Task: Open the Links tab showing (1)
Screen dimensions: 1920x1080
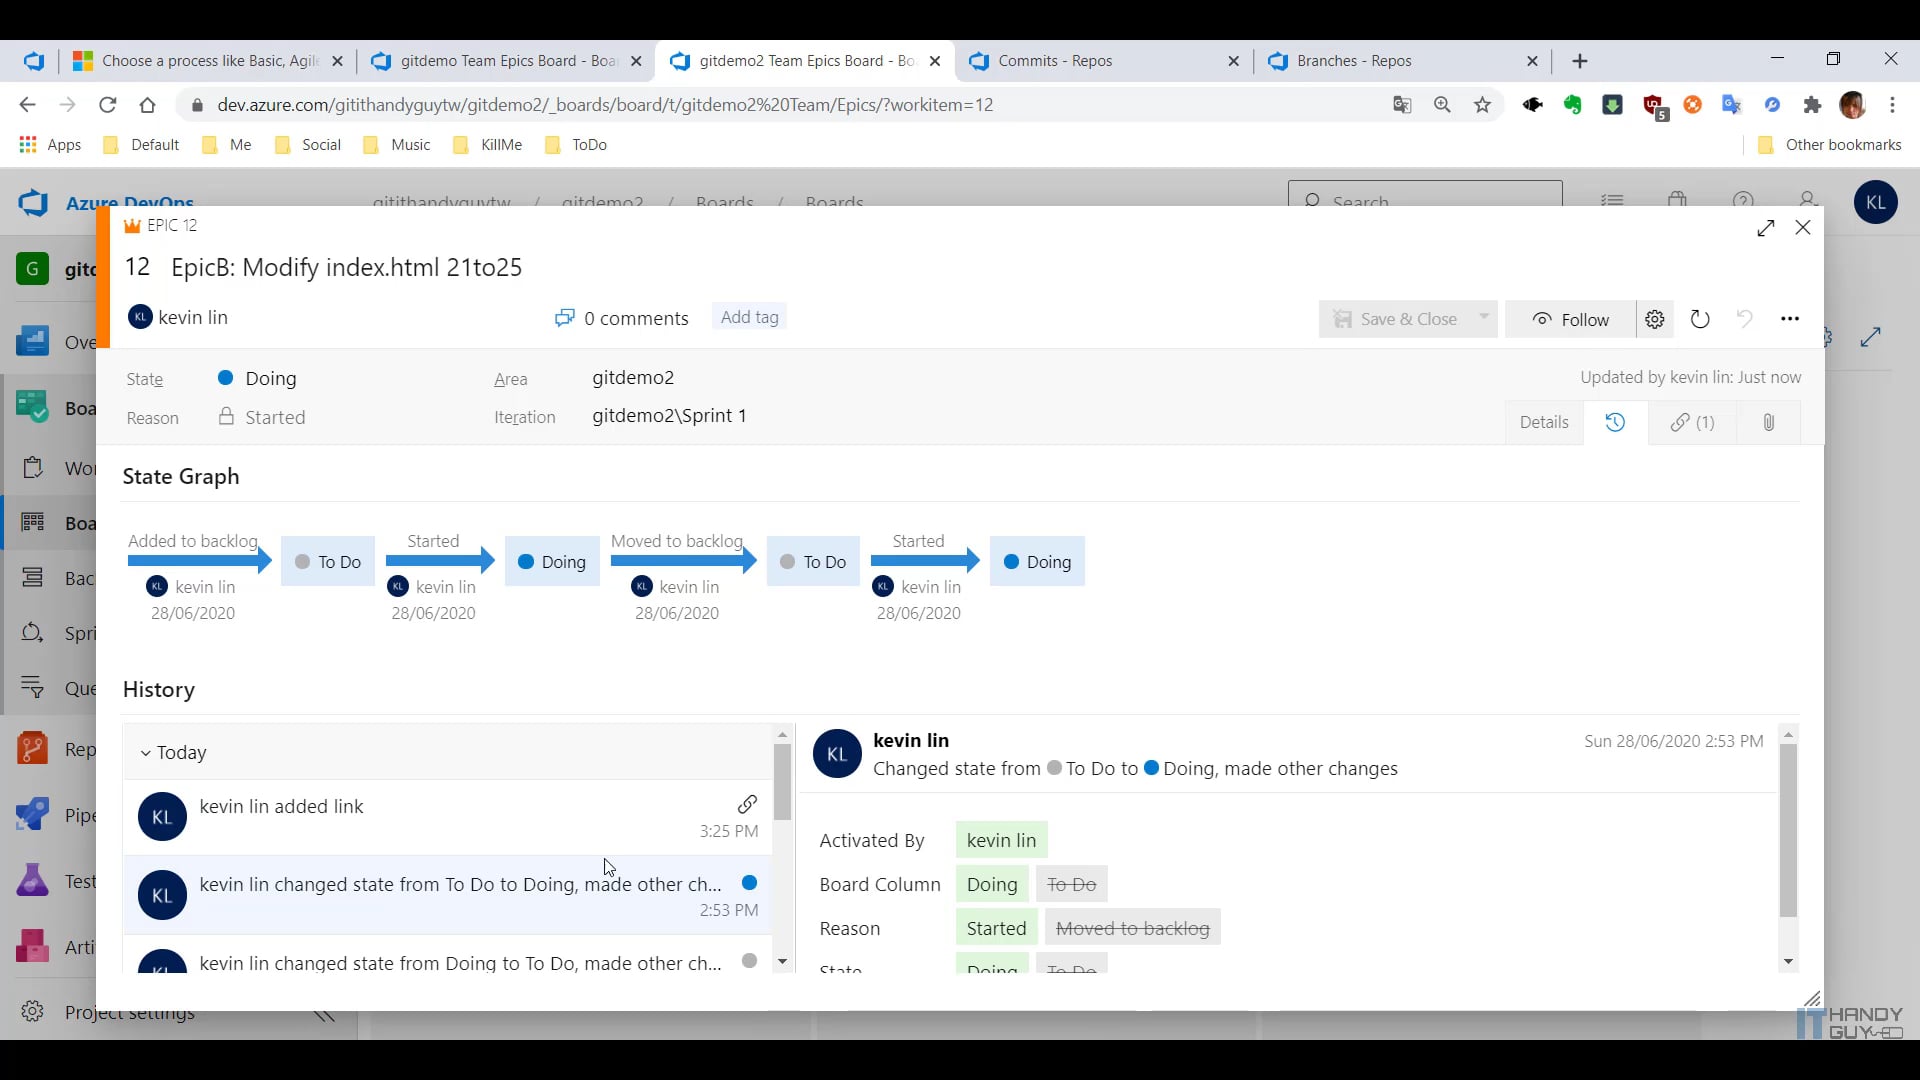Action: tap(1692, 422)
